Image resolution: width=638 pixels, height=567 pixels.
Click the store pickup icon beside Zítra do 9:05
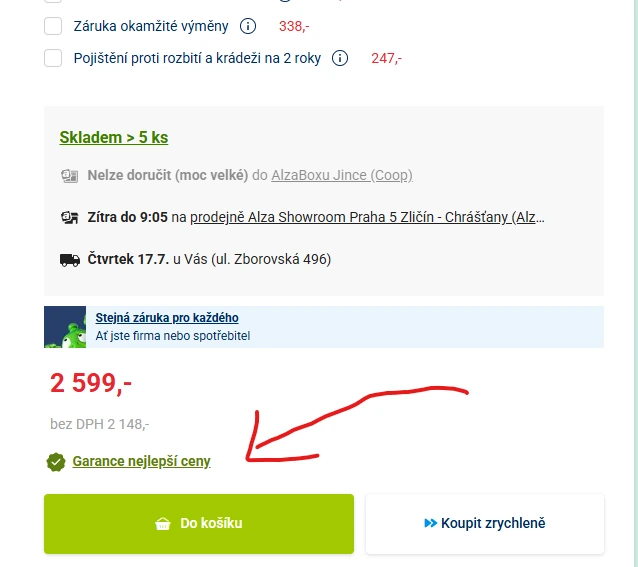click(x=70, y=218)
